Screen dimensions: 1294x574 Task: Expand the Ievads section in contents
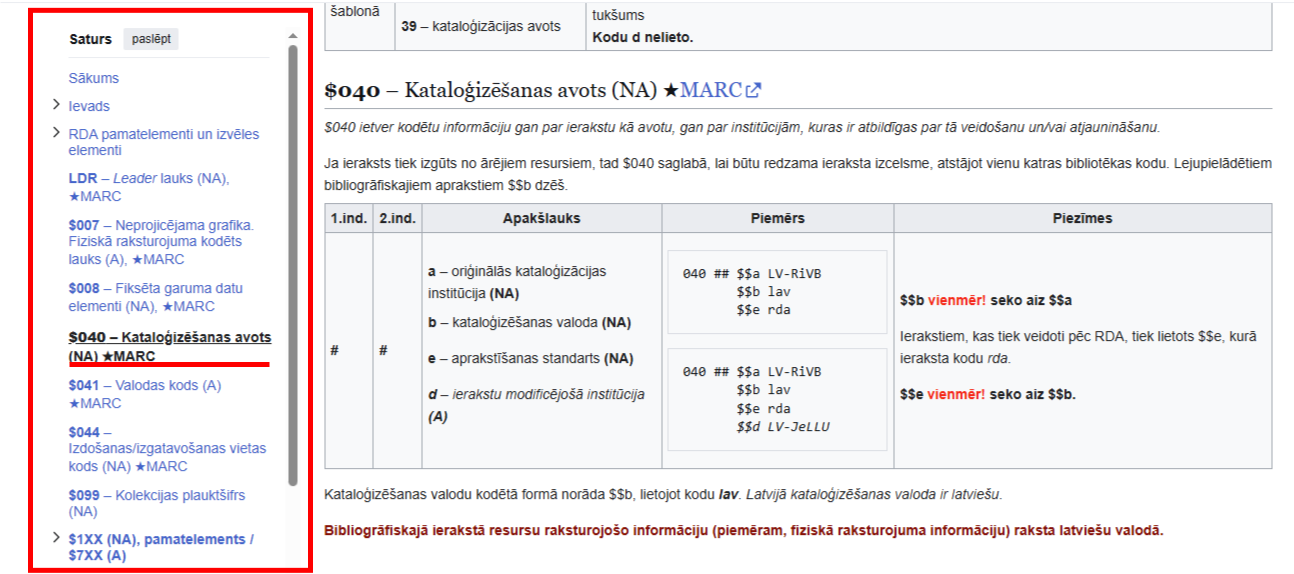click(55, 105)
